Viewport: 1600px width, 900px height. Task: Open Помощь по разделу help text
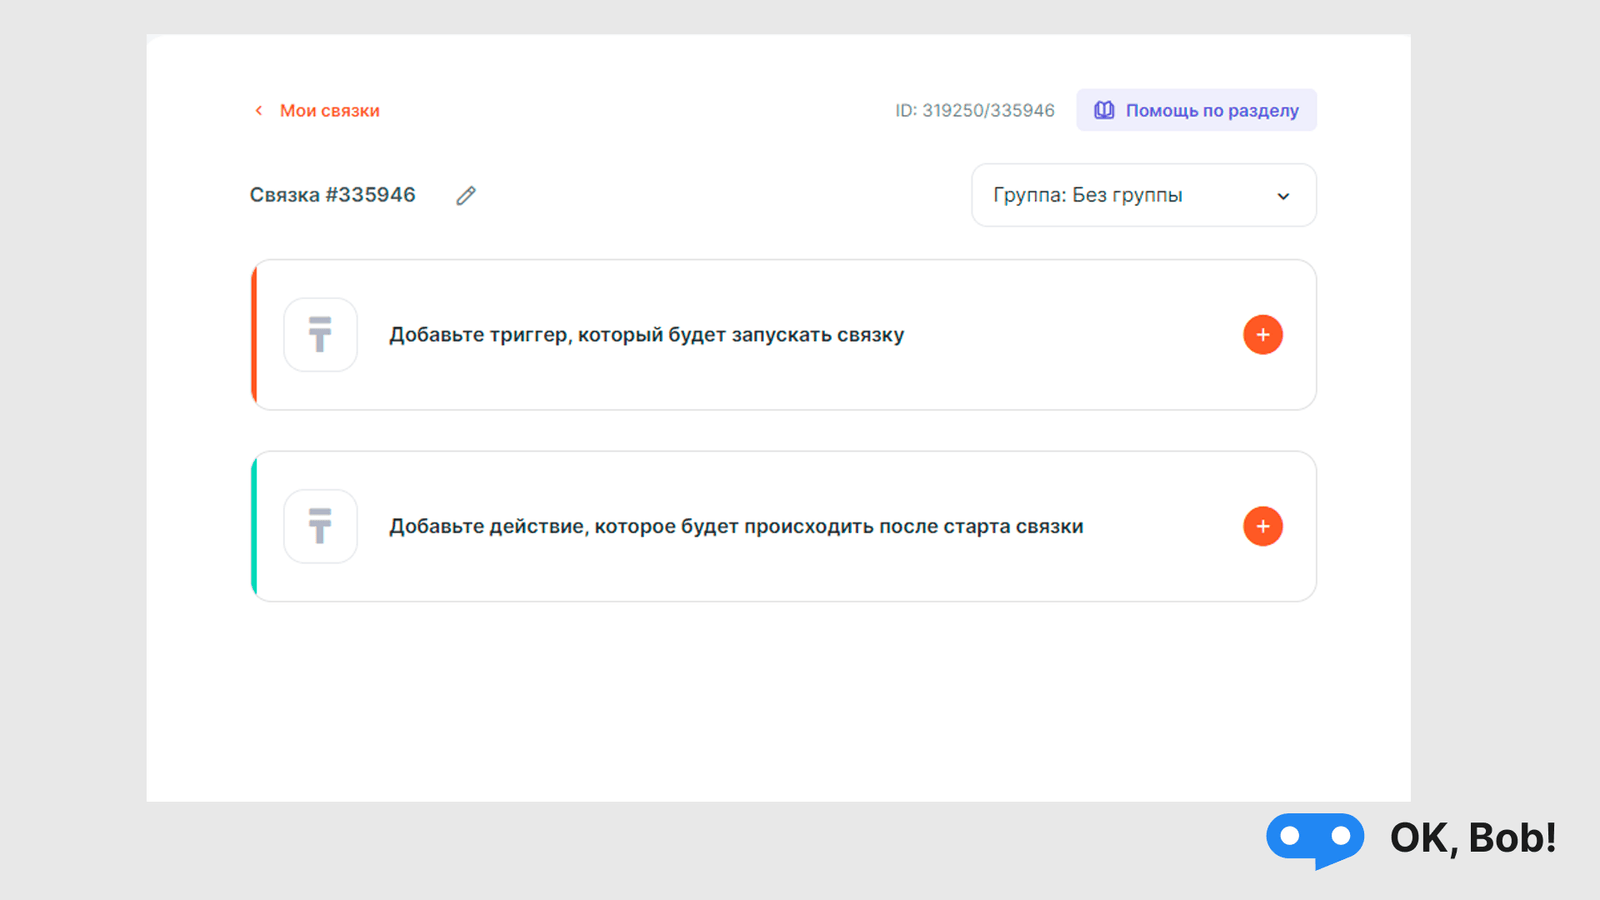tap(1212, 111)
